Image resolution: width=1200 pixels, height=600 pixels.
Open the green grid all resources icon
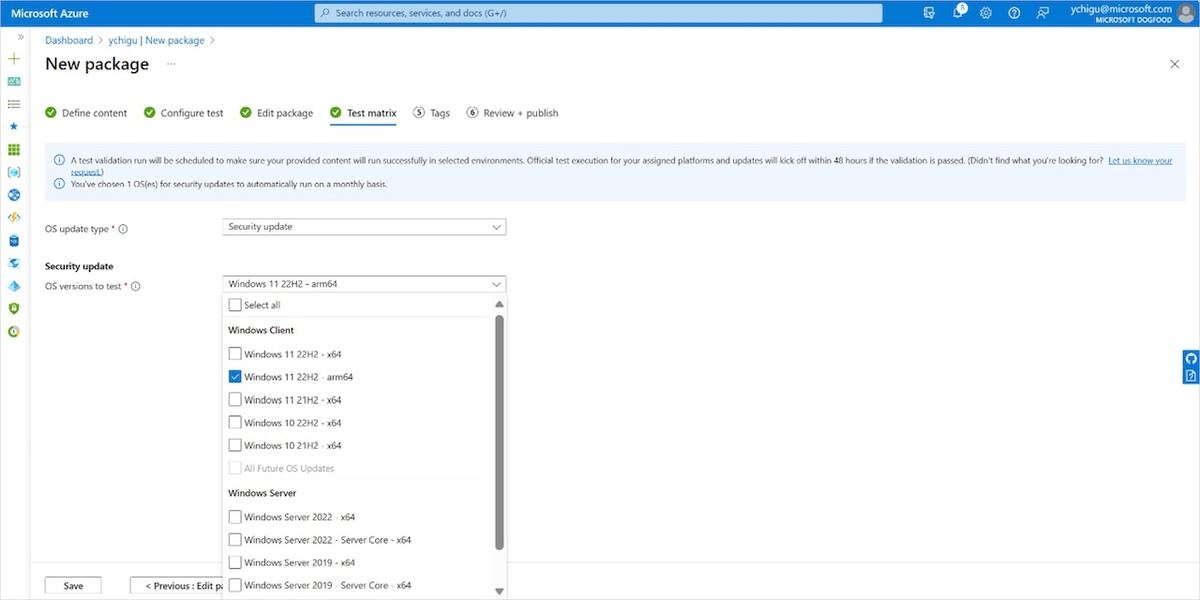(14, 150)
